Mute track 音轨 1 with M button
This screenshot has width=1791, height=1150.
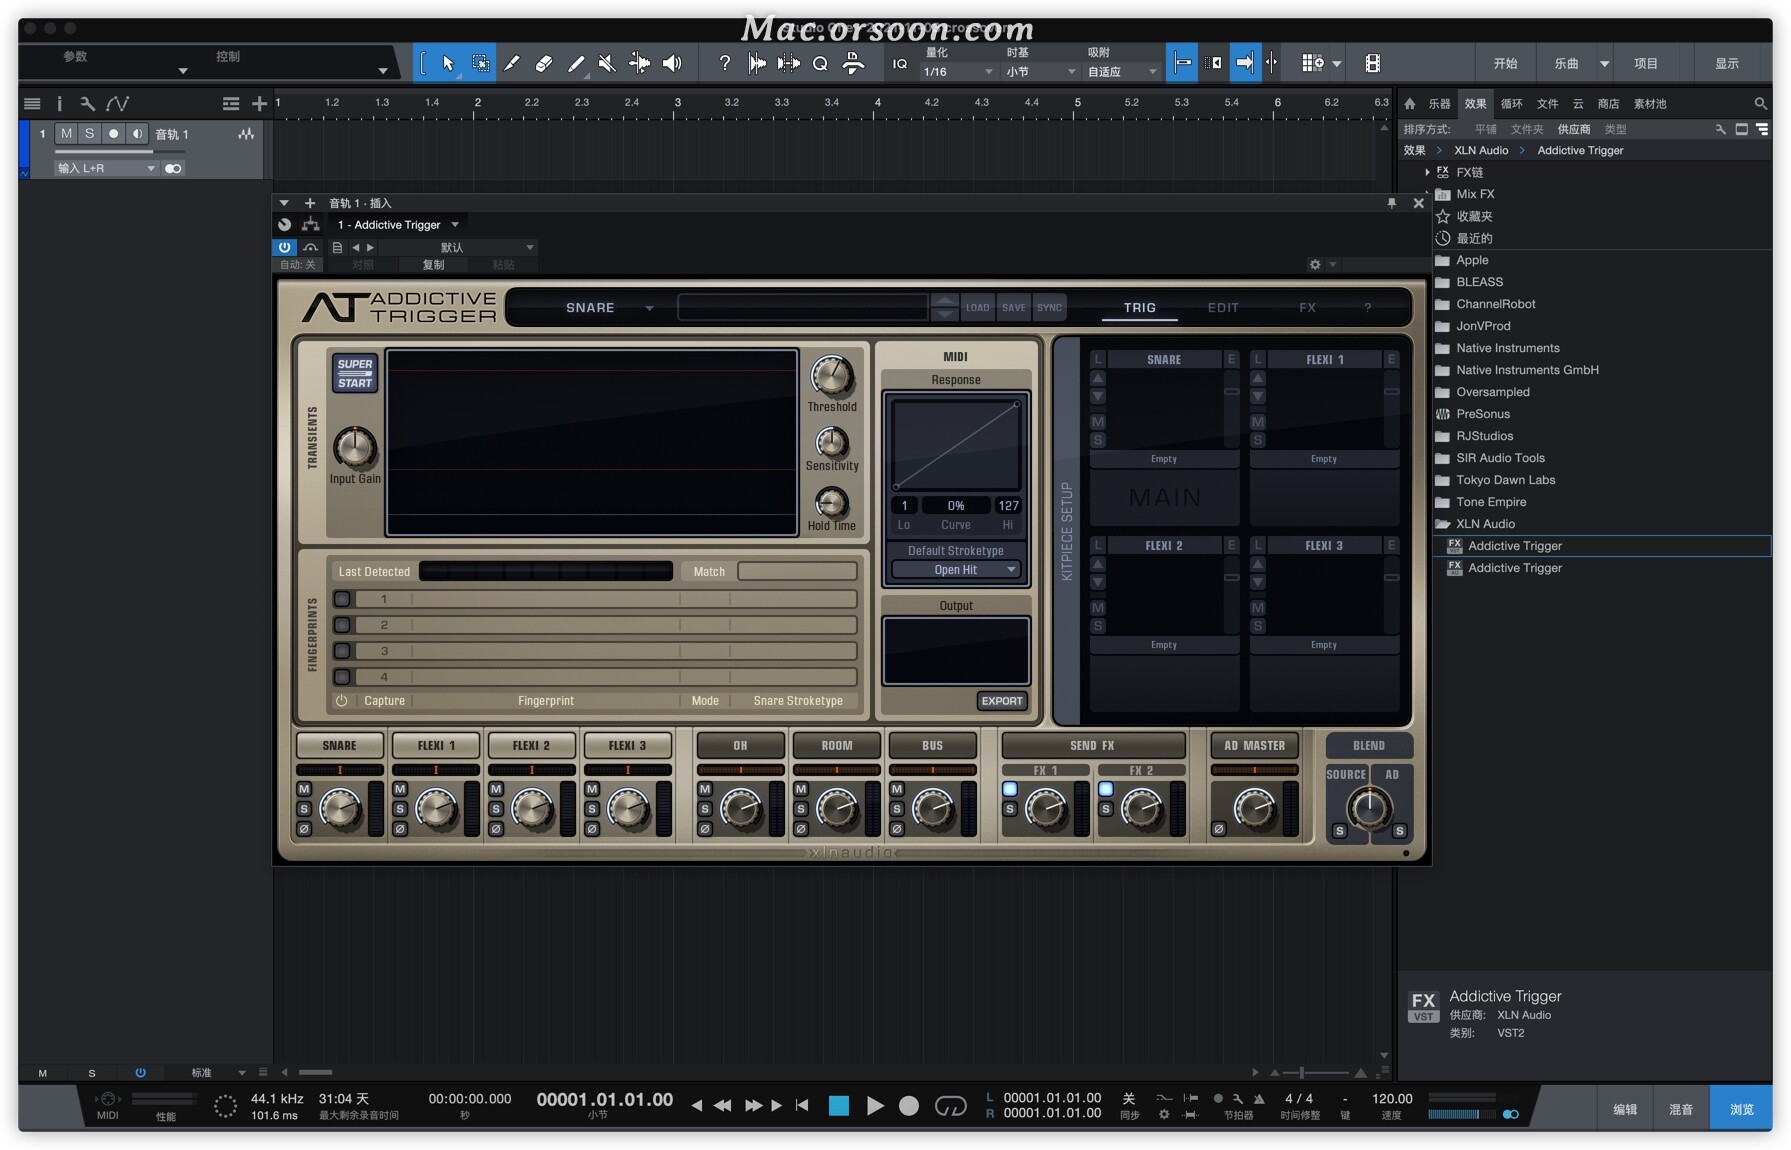(66, 134)
